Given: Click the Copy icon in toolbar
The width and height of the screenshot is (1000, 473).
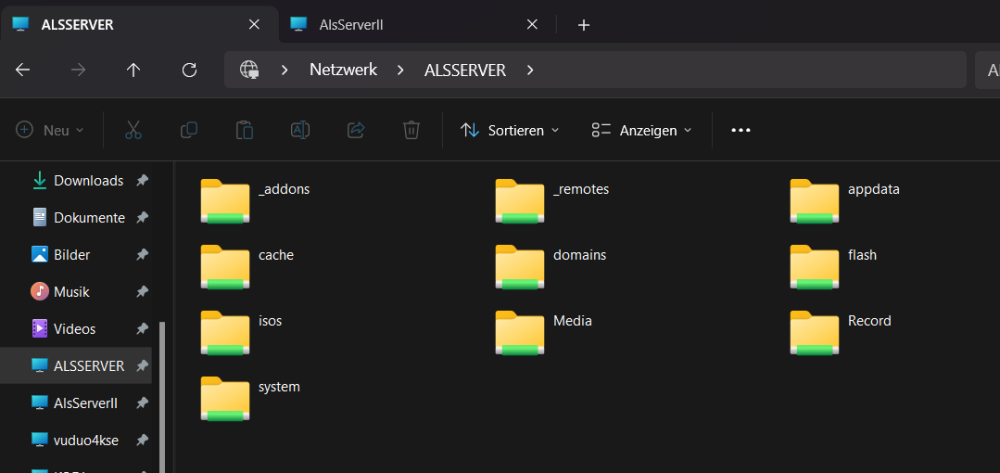Looking at the screenshot, I should [x=189, y=130].
